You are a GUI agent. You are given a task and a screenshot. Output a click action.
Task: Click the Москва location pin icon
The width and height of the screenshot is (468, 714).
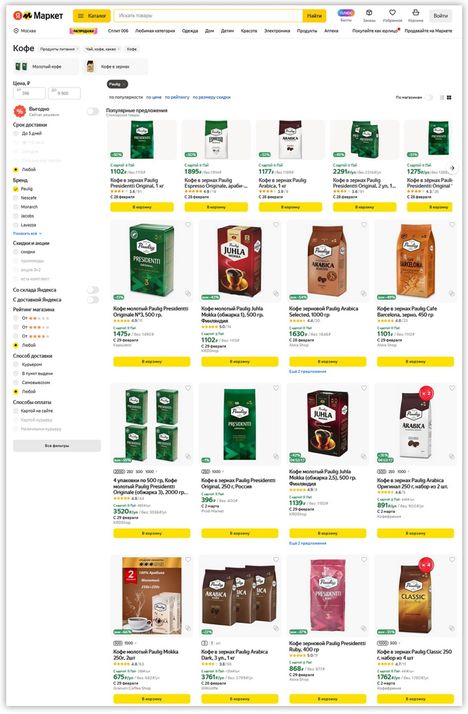(x=16, y=31)
